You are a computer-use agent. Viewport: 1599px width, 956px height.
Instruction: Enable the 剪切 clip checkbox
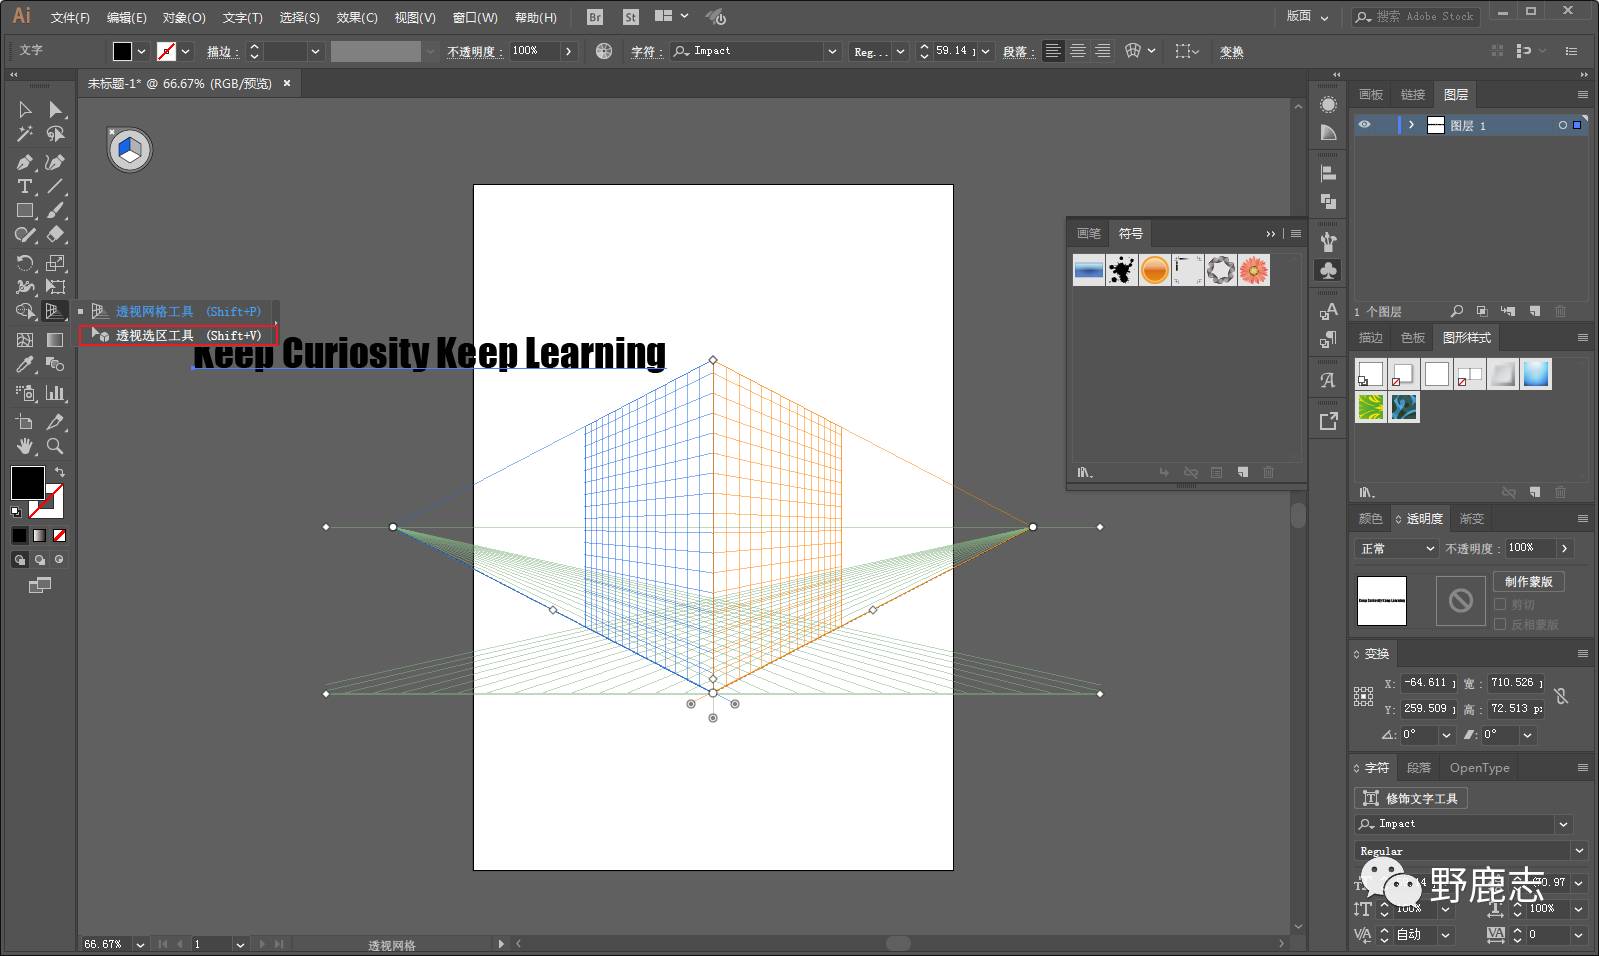1500,604
